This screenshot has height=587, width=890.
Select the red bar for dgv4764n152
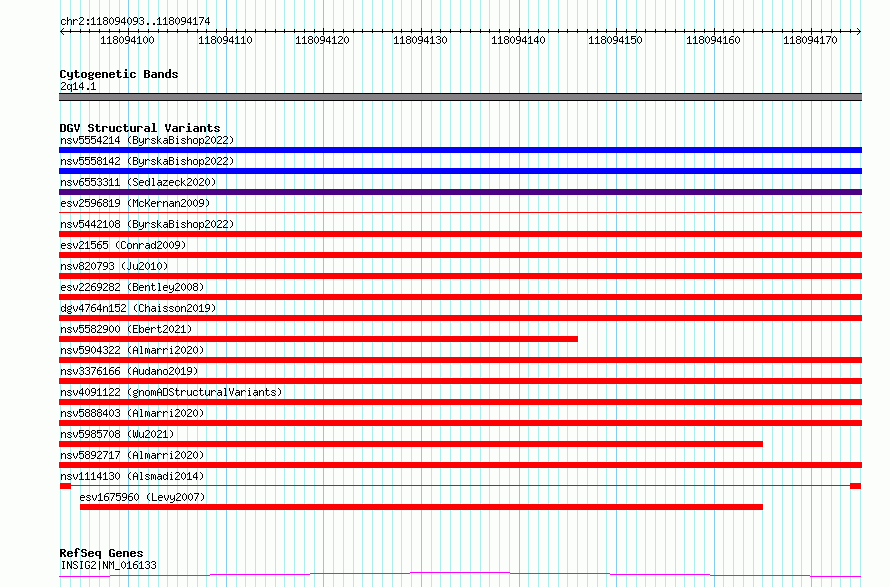pyautogui.click(x=460, y=318)
